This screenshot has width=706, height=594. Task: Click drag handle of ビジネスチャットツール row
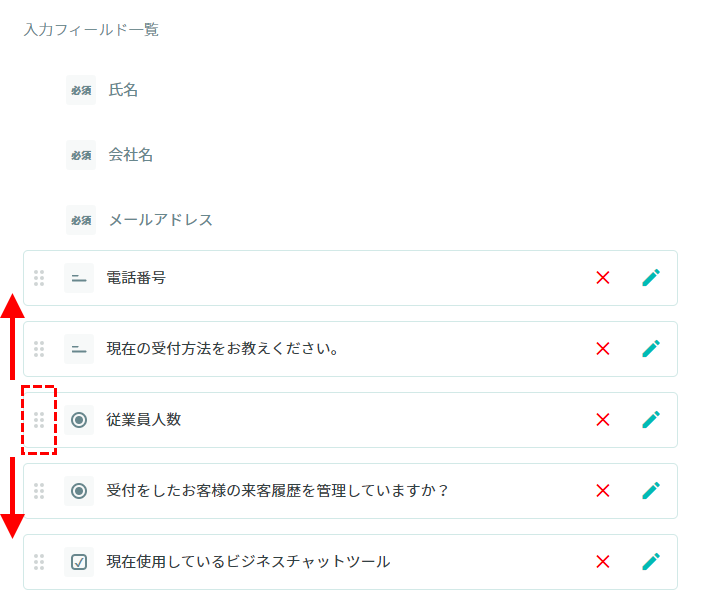point(39,562)
